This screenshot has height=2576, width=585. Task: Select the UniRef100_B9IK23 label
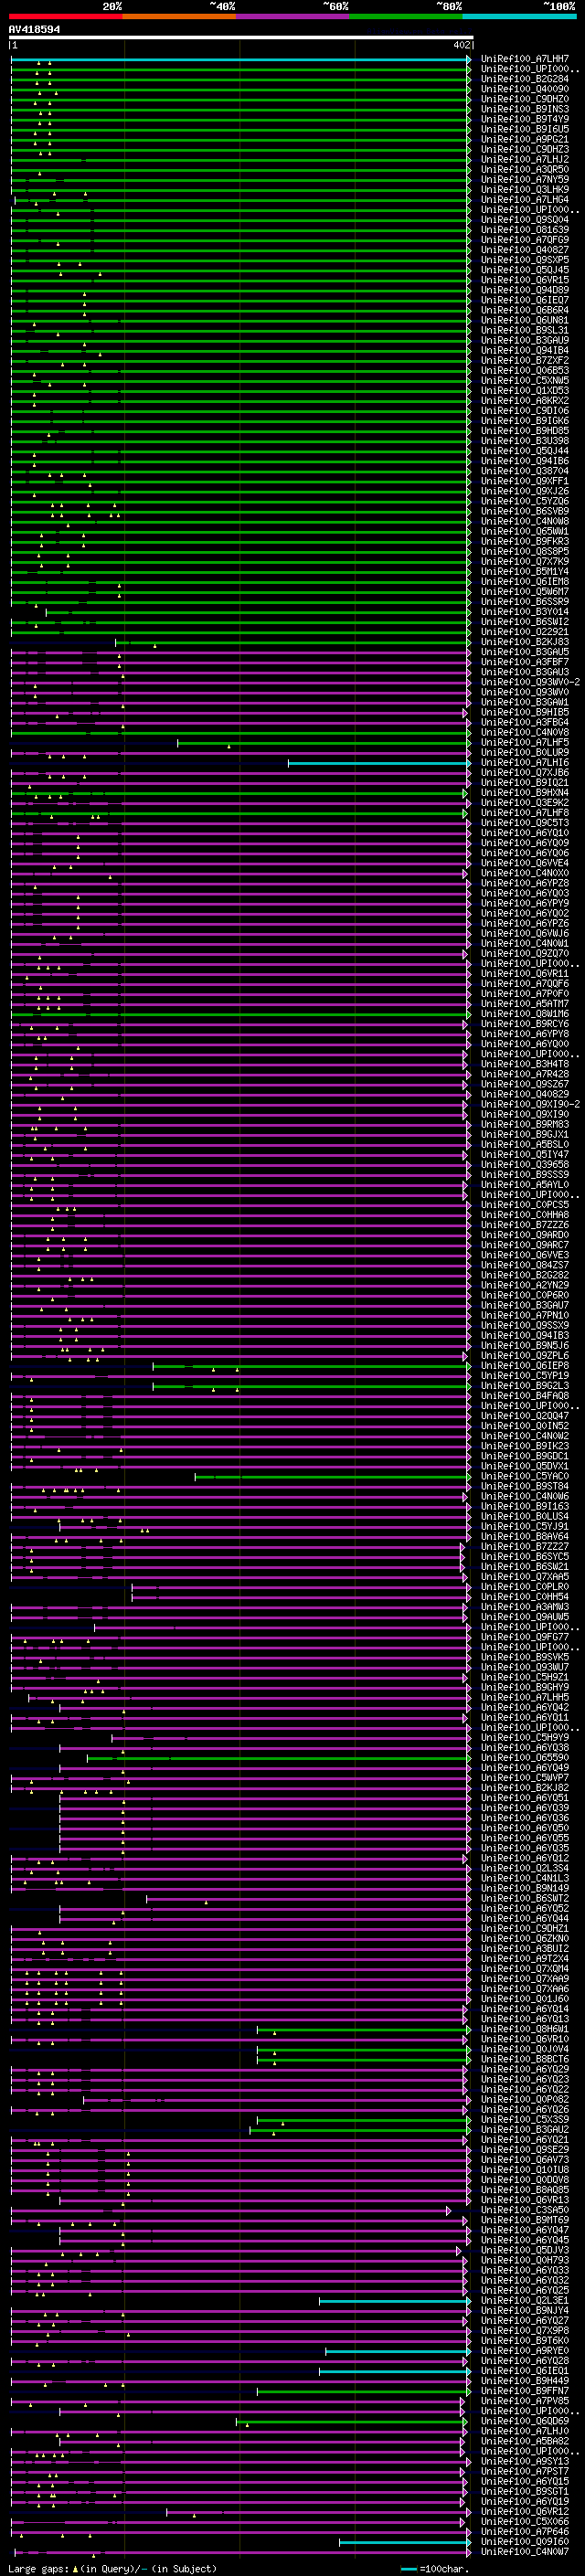click(x=524, y=1446)
